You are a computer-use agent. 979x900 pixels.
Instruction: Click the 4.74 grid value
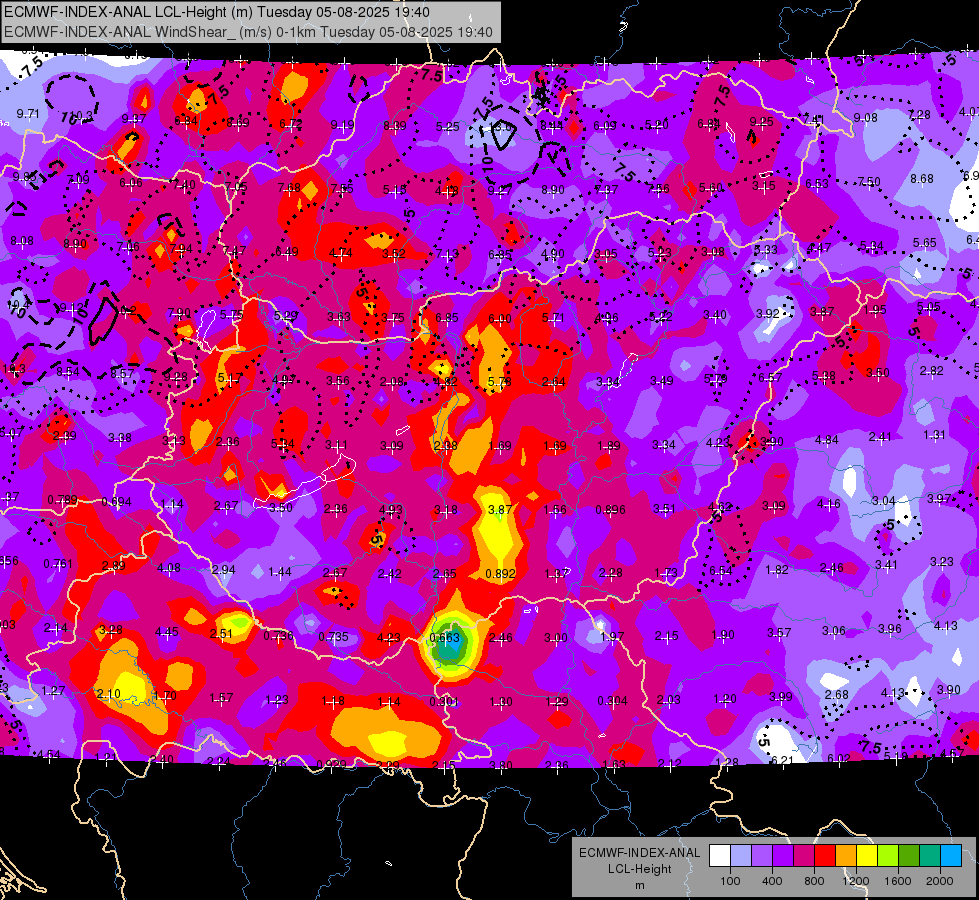point(340,253)
